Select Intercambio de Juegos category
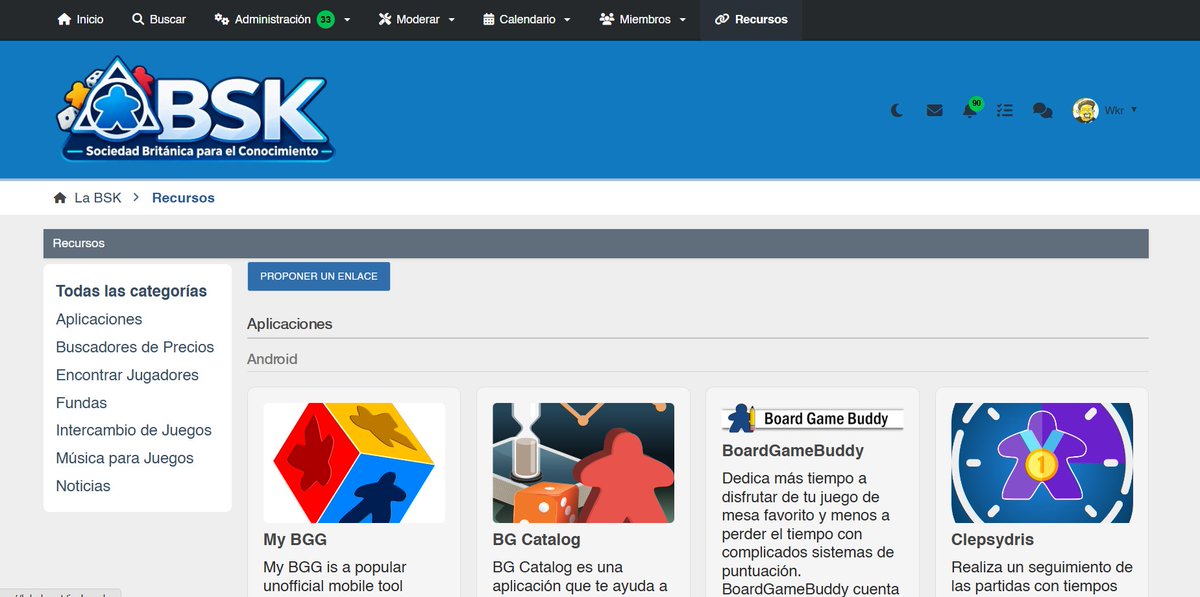Image resolution: width=1200 pixels, height=597 pixels. point(134,430)
